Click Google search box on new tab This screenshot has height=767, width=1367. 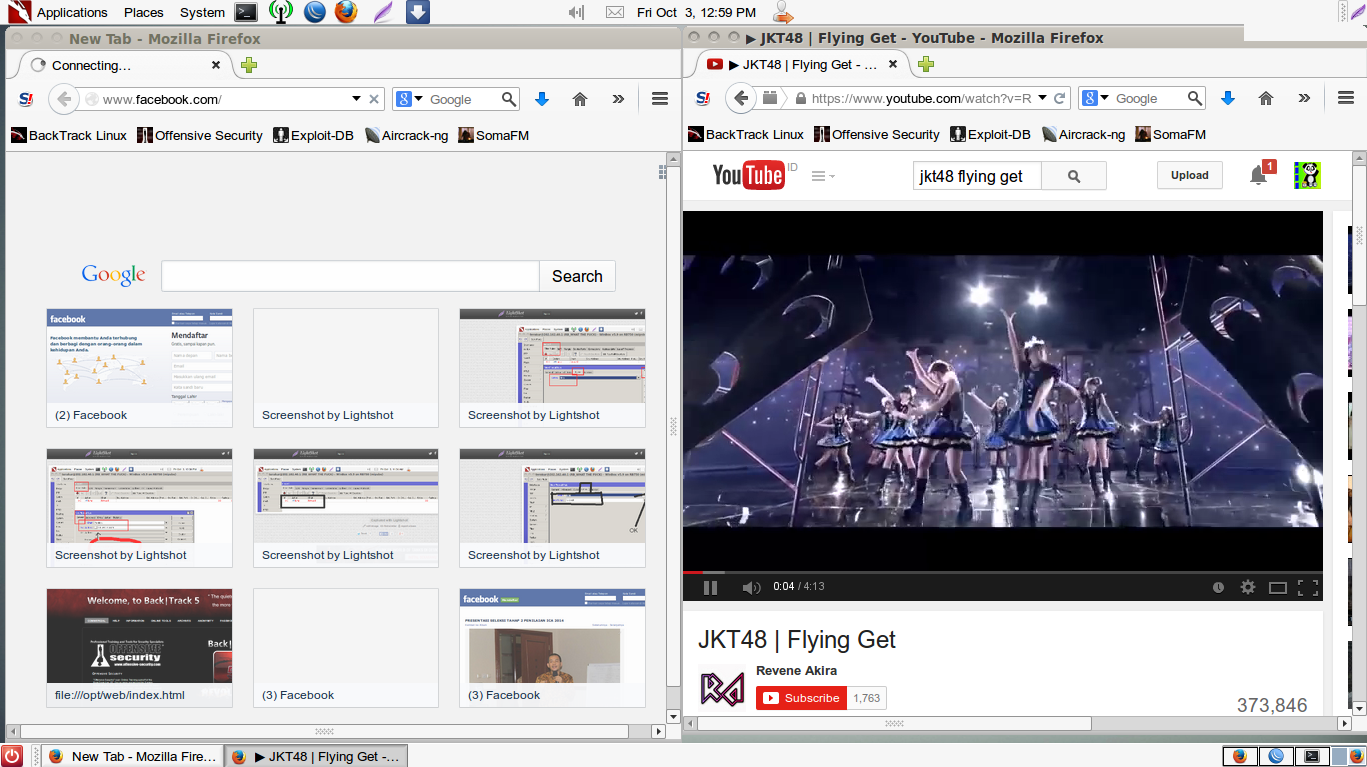click(x=350, y=276)
